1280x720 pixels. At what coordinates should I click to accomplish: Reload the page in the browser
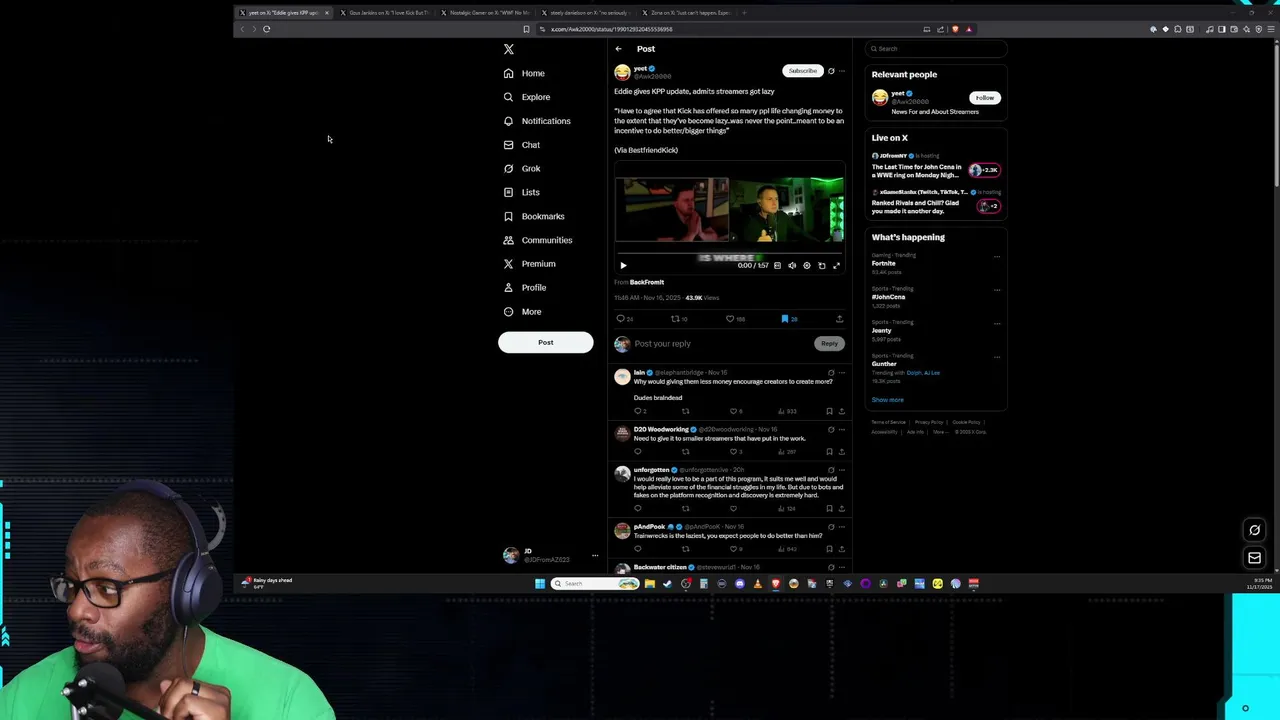click(267, 29)
